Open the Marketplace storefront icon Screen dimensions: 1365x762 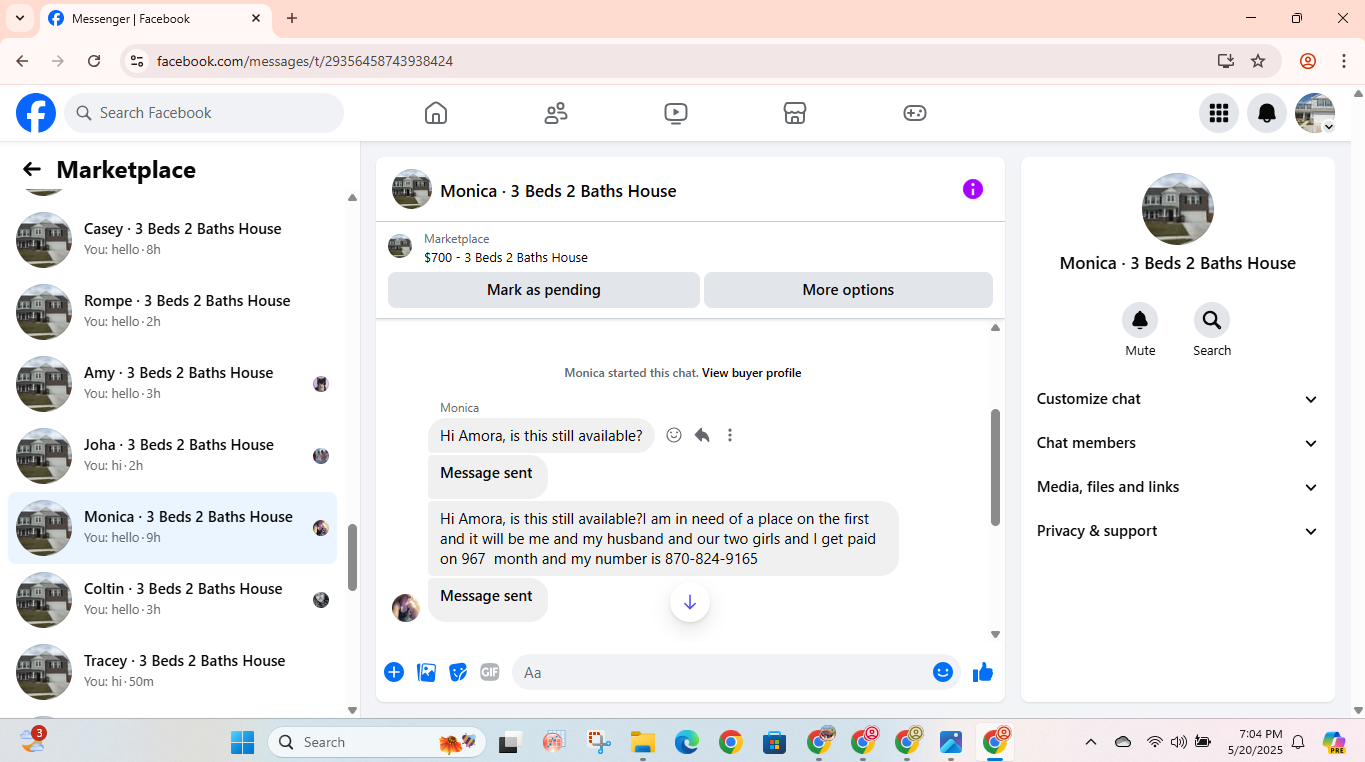point(795,113)
